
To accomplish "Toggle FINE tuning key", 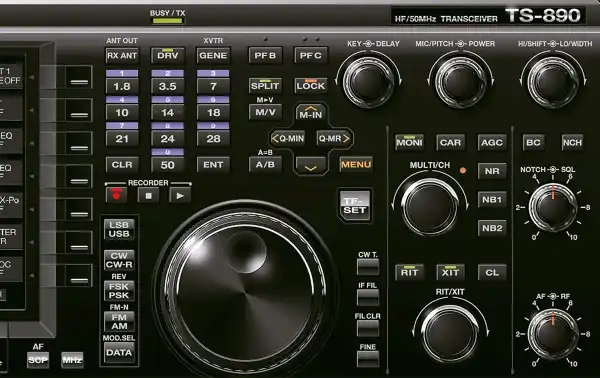I will [368, 359].
